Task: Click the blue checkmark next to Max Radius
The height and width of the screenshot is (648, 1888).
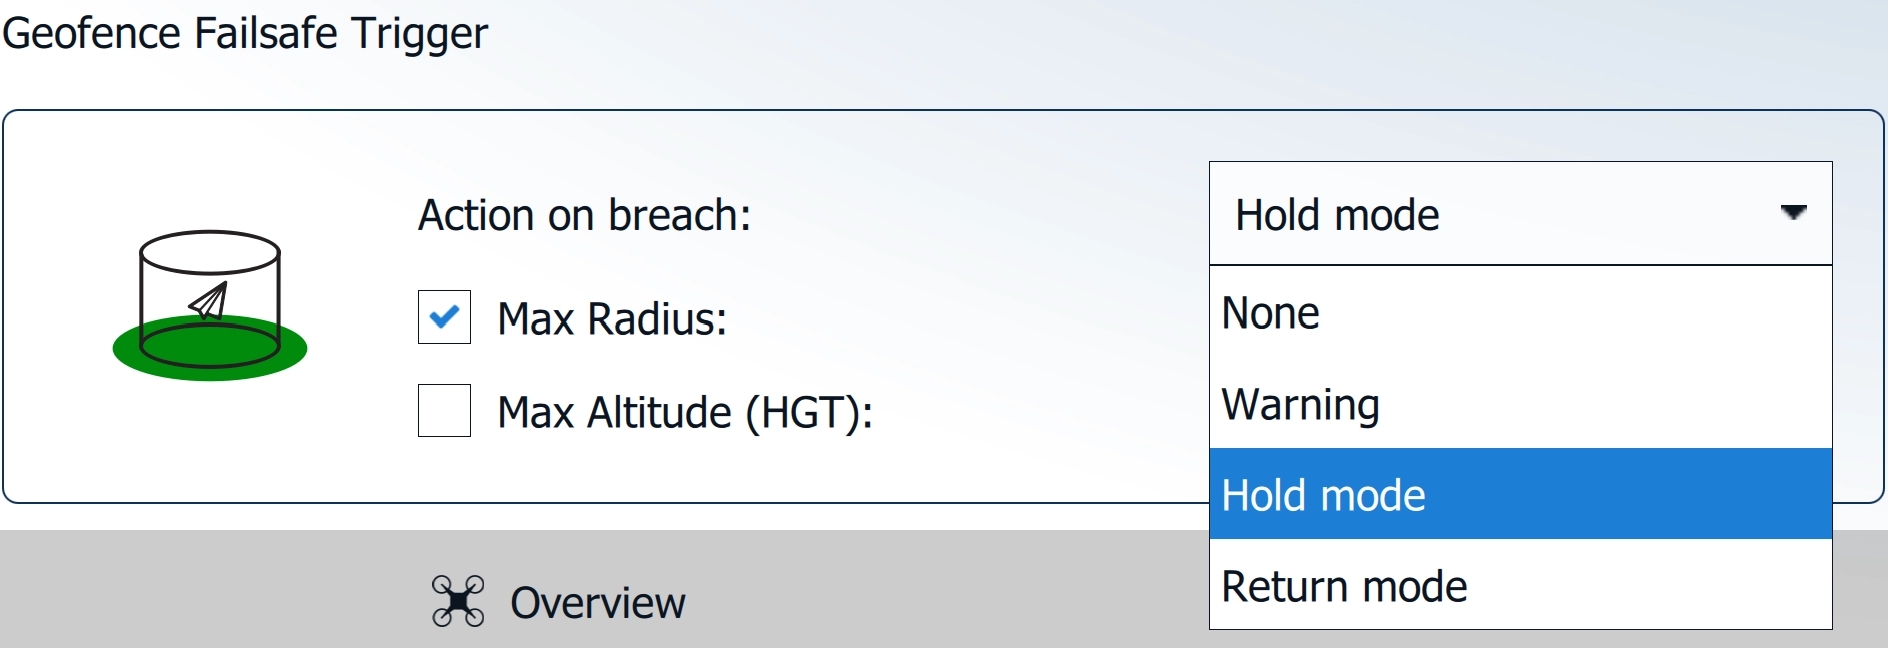Action: tap(444, 317)
